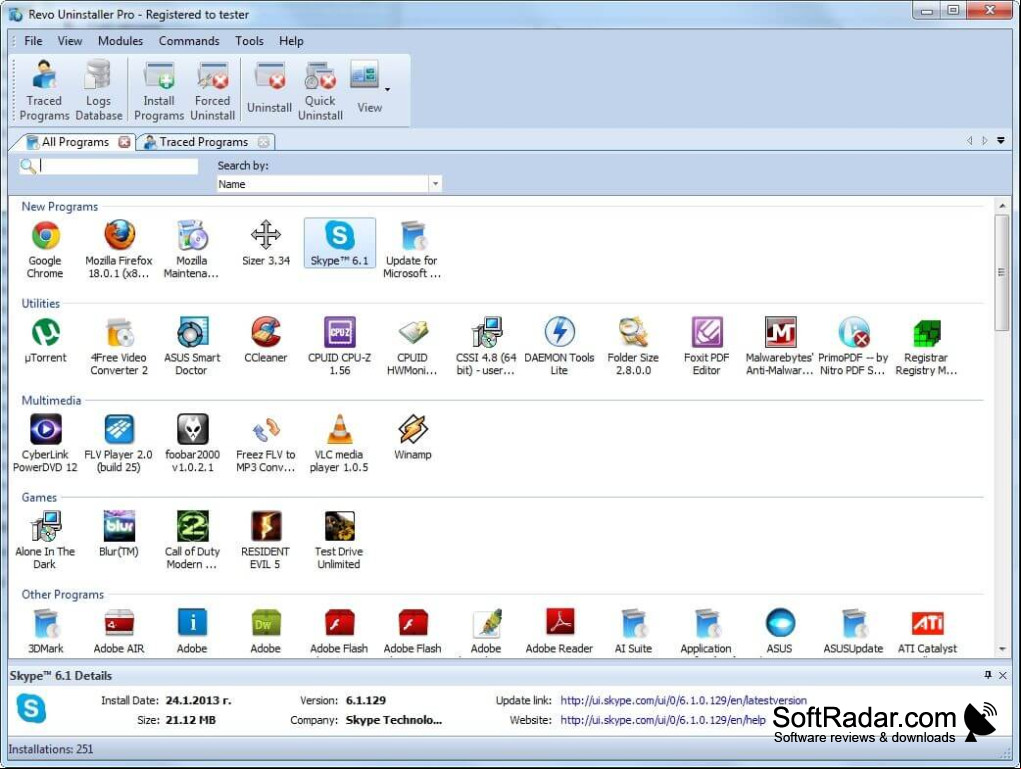
Task: Close the Skype 6.1 Details panel
Action: tap(1003, 675)
